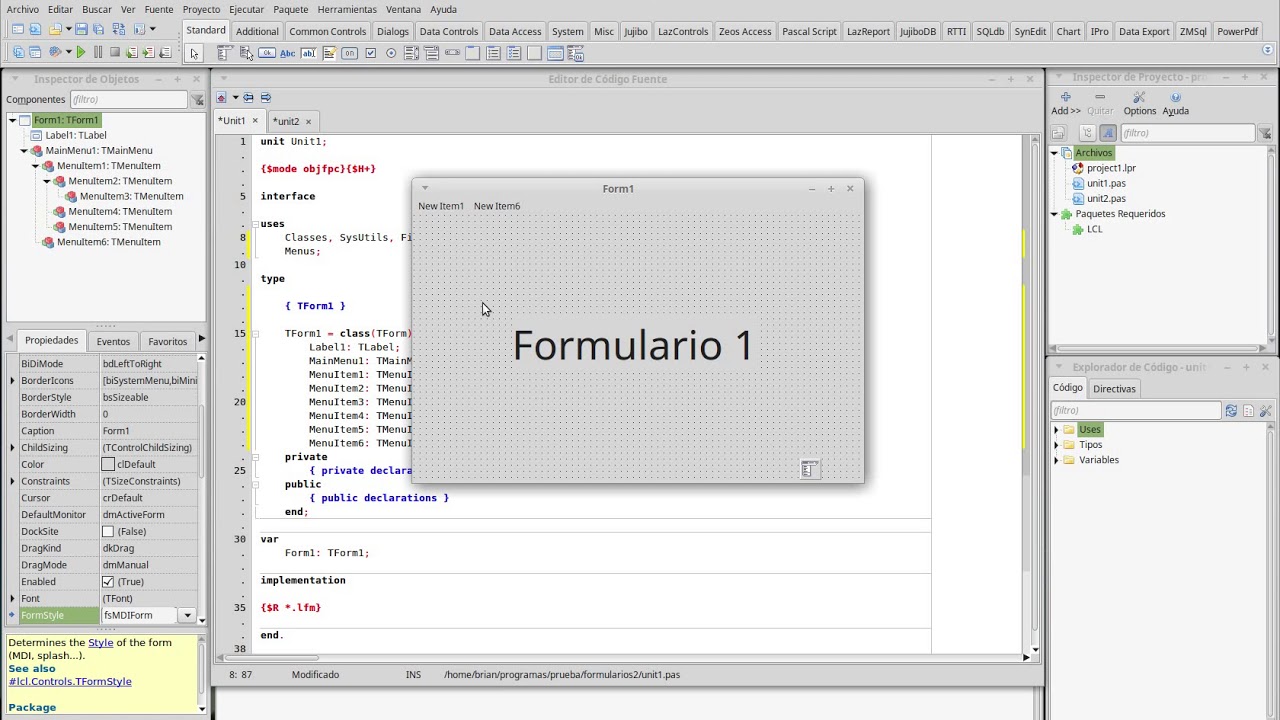The image size is (1280, 720).
Task: Expand the Font property
Action: pyautogui.click(x=12, y=598)
